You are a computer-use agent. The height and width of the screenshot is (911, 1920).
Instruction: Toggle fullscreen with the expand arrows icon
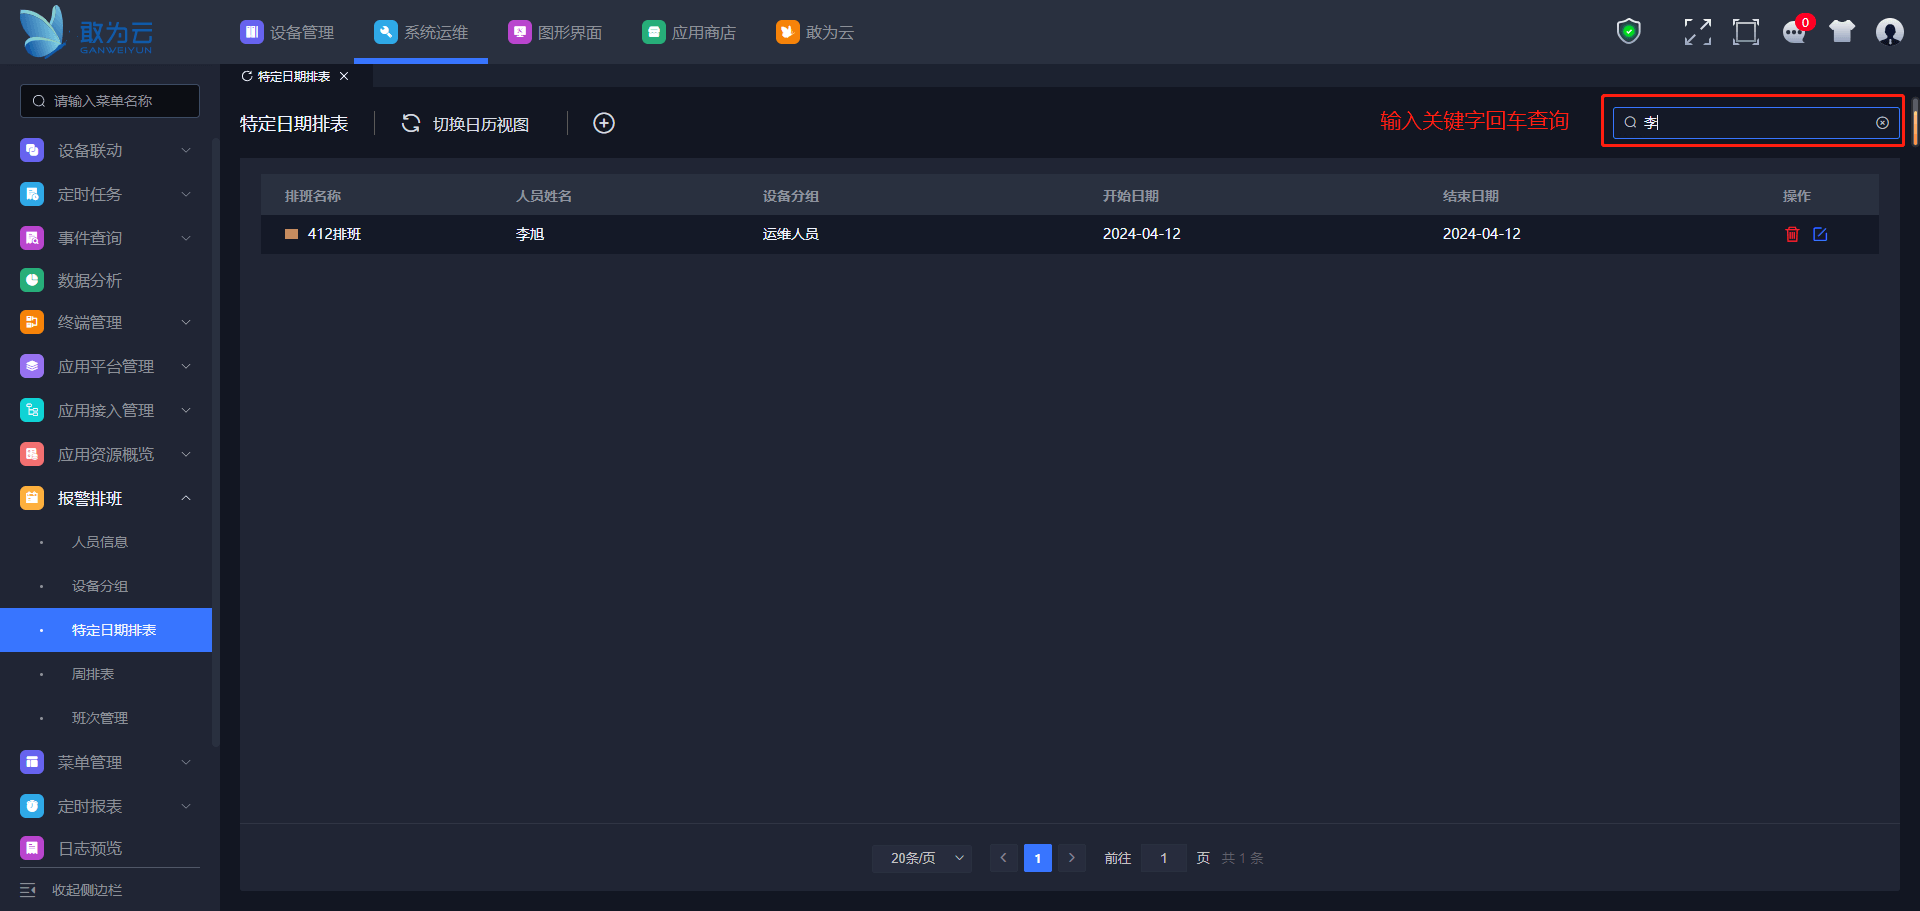pyautogui.click(x=1697, y=32)
